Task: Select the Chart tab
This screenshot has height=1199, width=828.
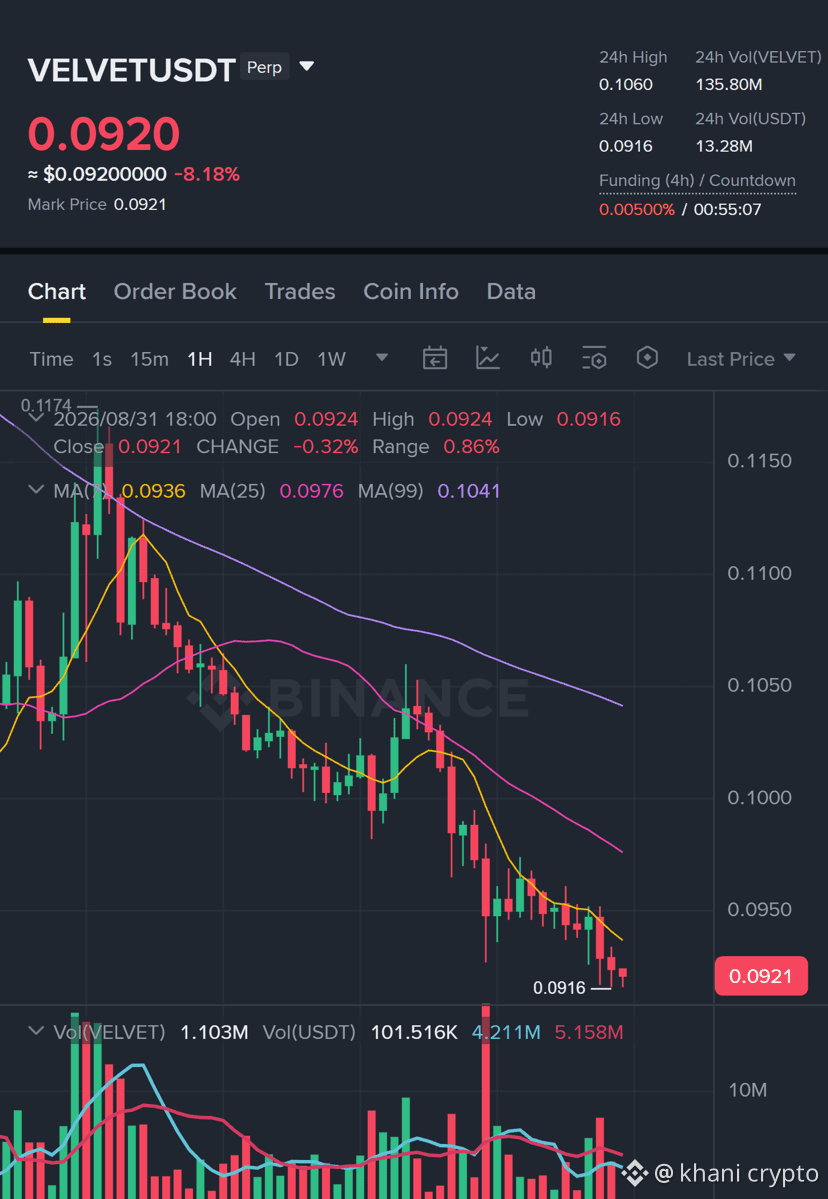Action: pyautogui.click(x=57, y=291)
